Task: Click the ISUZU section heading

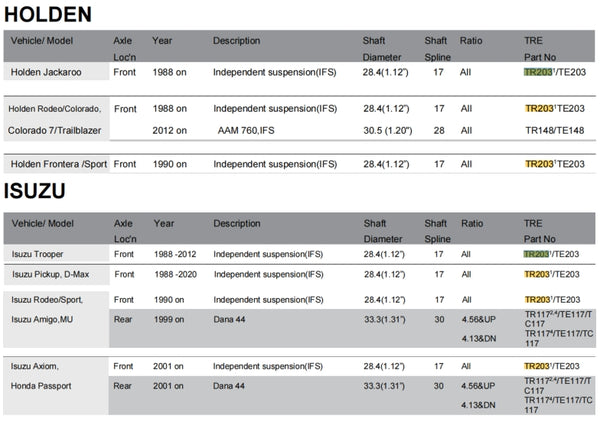Action: (38, 192)
